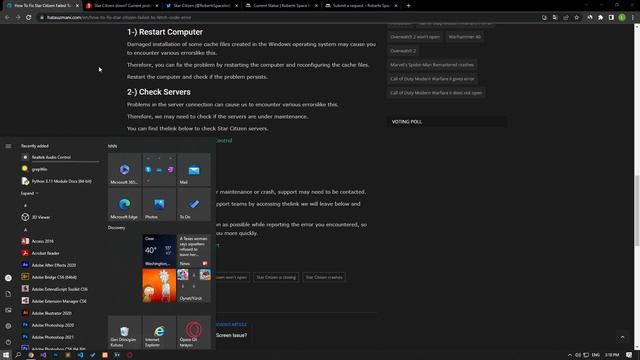The image size is (640, 360).
Task: Open the Office apps folder tile
Action: [x=159, y=170]
